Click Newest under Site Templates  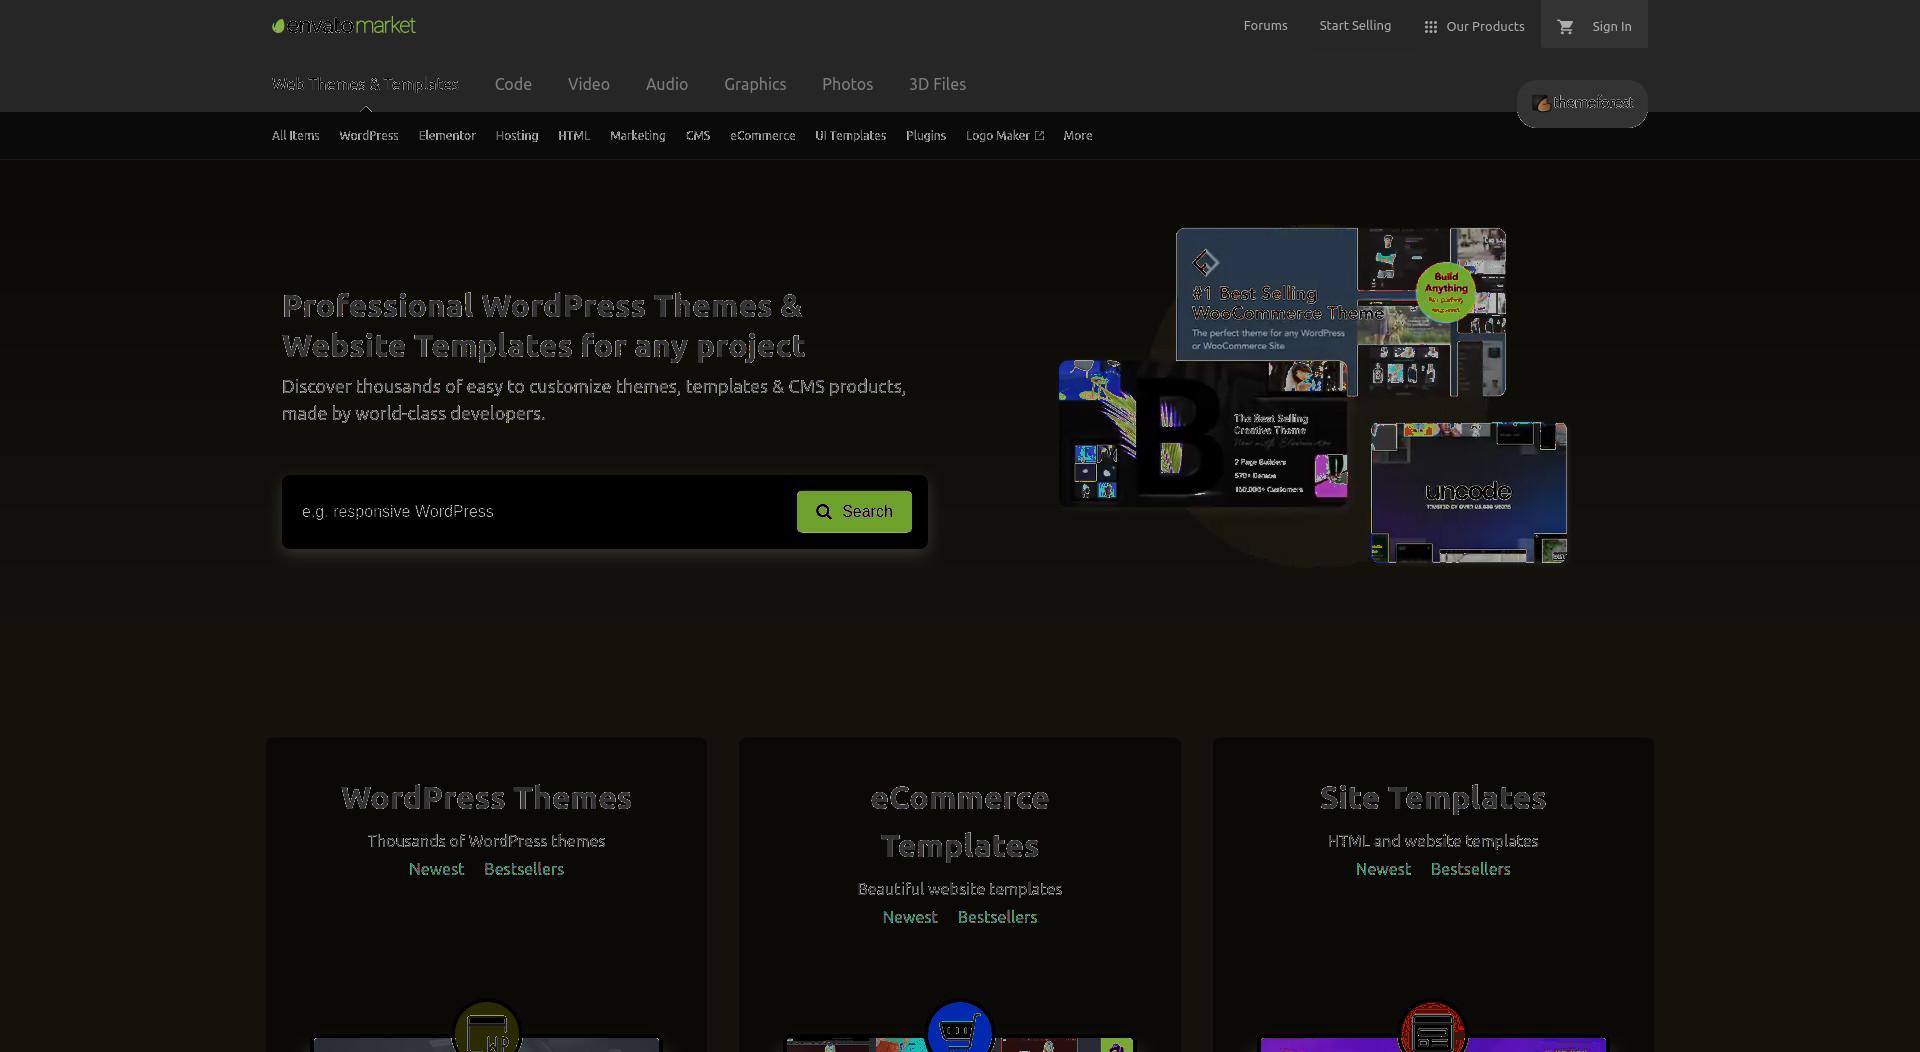click(x=1383, y=869)
